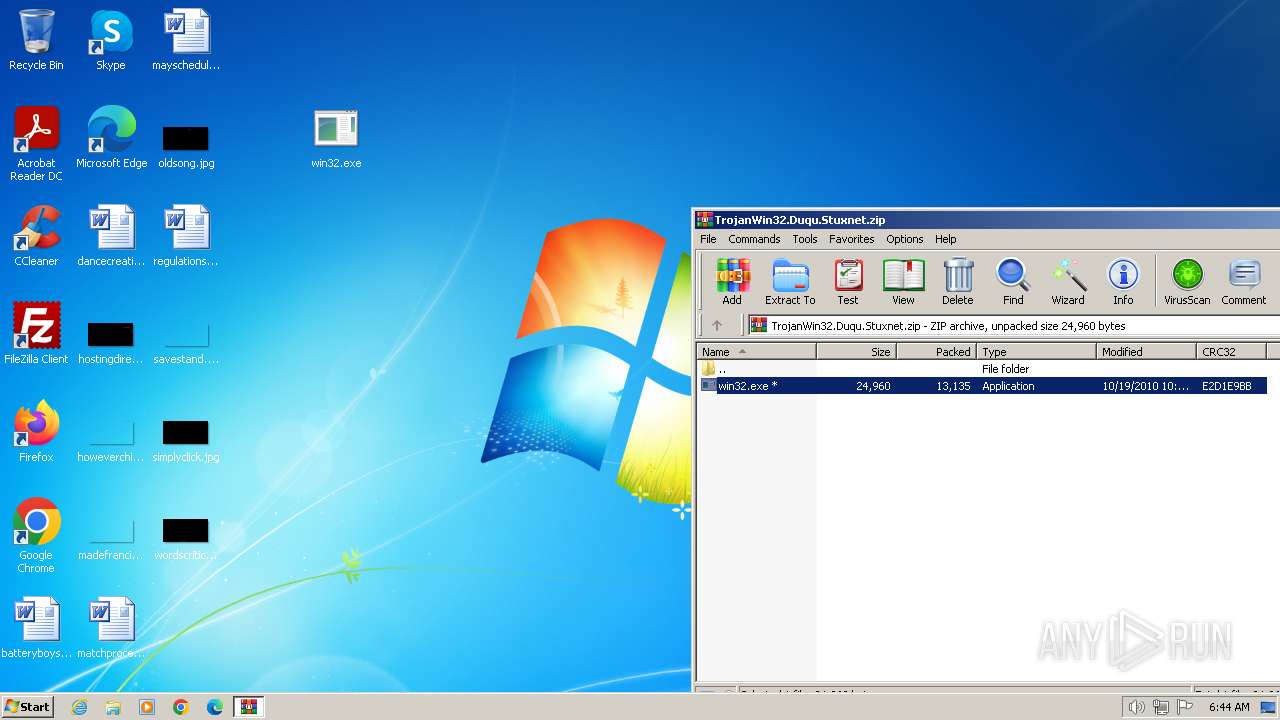Image resolution: width=1280 pixels, height=720 pixels.
Task: Select the Skype desktop shortcut
Action: point(111,40)
